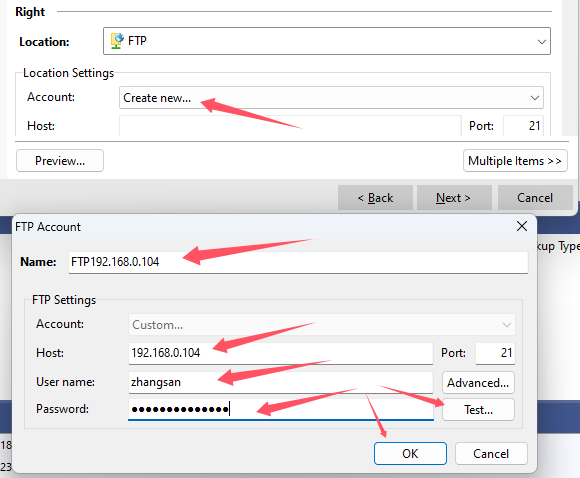Click the Port field in FTP Settings

click(x=495, y=353)
